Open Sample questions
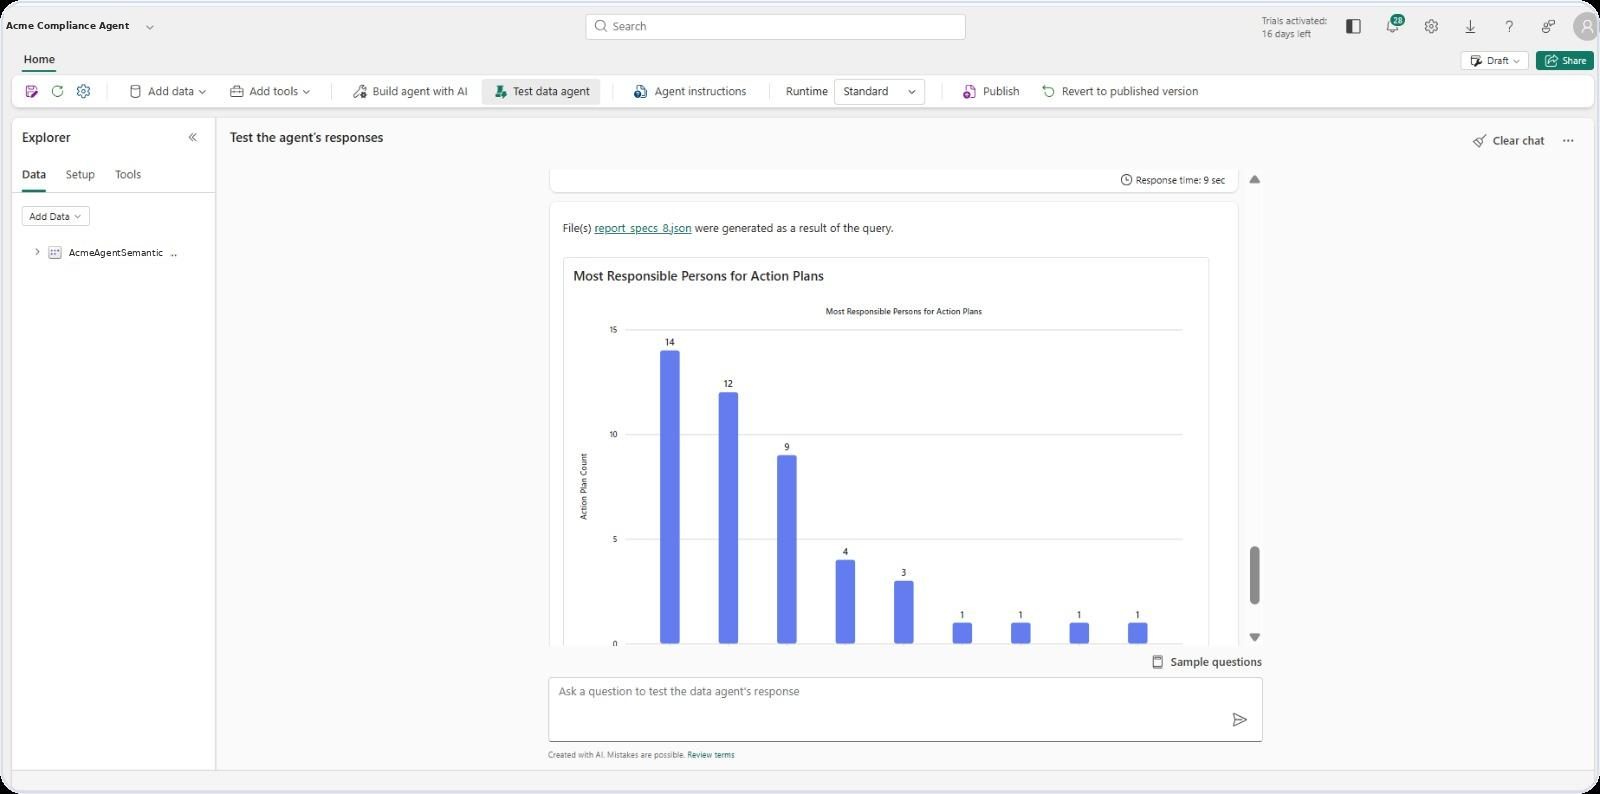Screen dimensions: 1600x794 click(x=1206, y=662)
